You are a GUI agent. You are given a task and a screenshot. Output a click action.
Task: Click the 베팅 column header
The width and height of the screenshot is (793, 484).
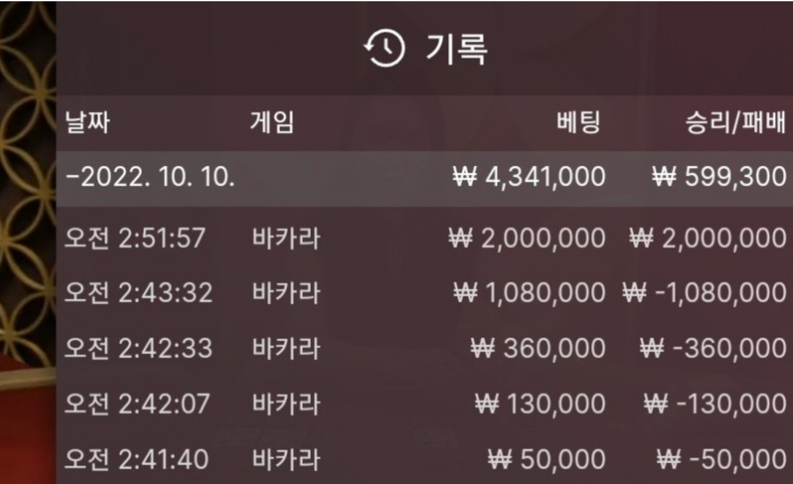580,124
